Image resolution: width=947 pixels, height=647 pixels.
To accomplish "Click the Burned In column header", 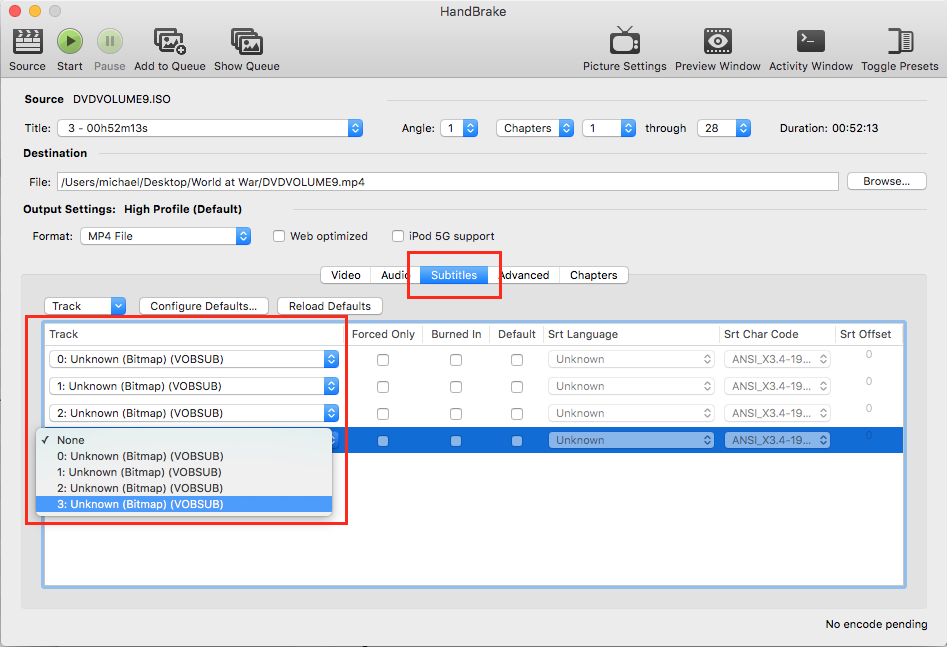I will coord(456,334).
